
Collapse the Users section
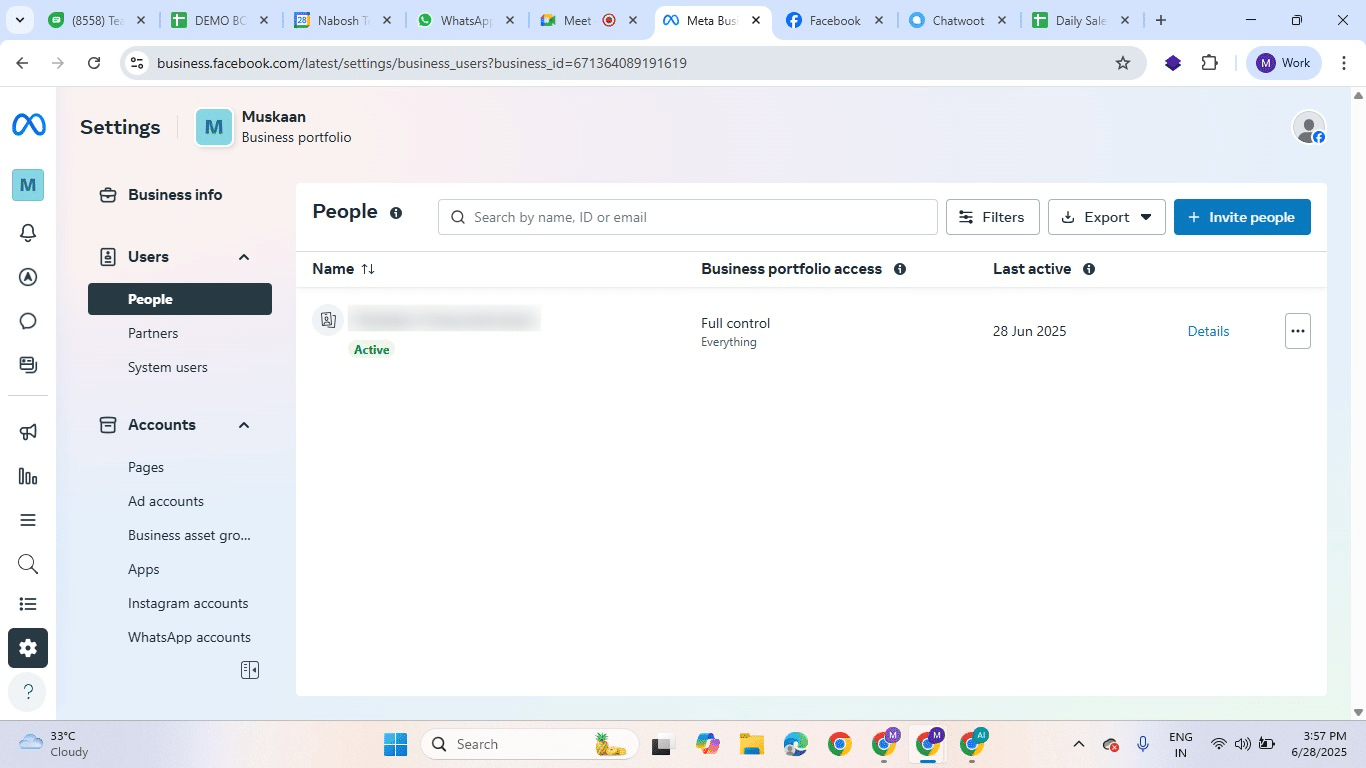243,257
